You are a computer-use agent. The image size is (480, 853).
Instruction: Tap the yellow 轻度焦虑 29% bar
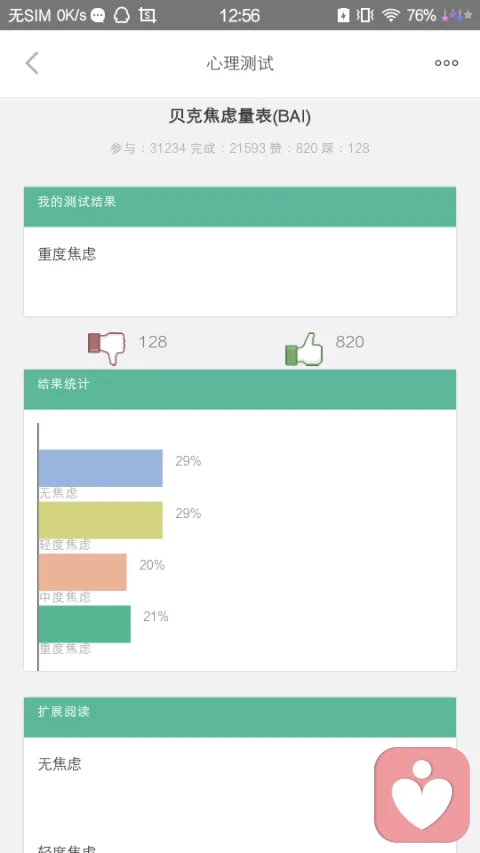101,520
